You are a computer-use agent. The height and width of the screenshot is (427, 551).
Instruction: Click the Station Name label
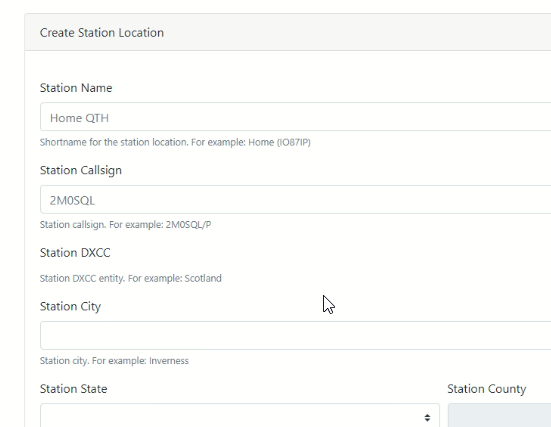tap(76, 88)
